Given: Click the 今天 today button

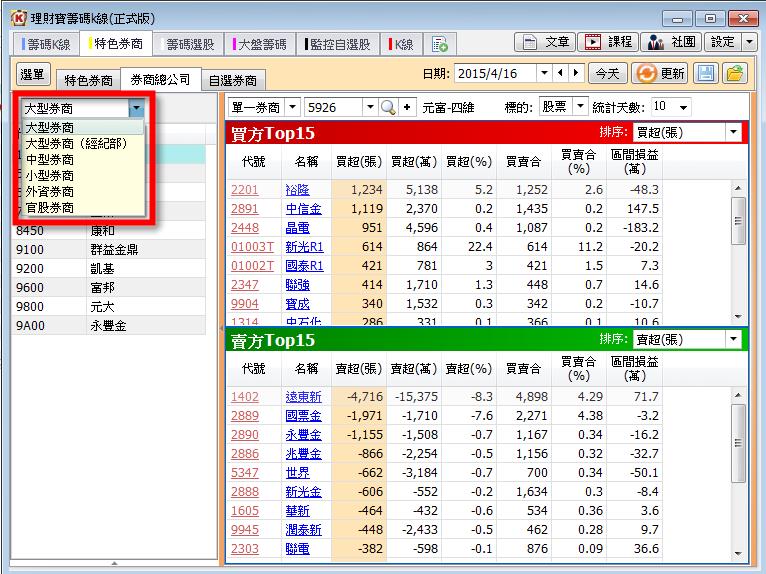Looking at the screenshot, I should 606,74.
